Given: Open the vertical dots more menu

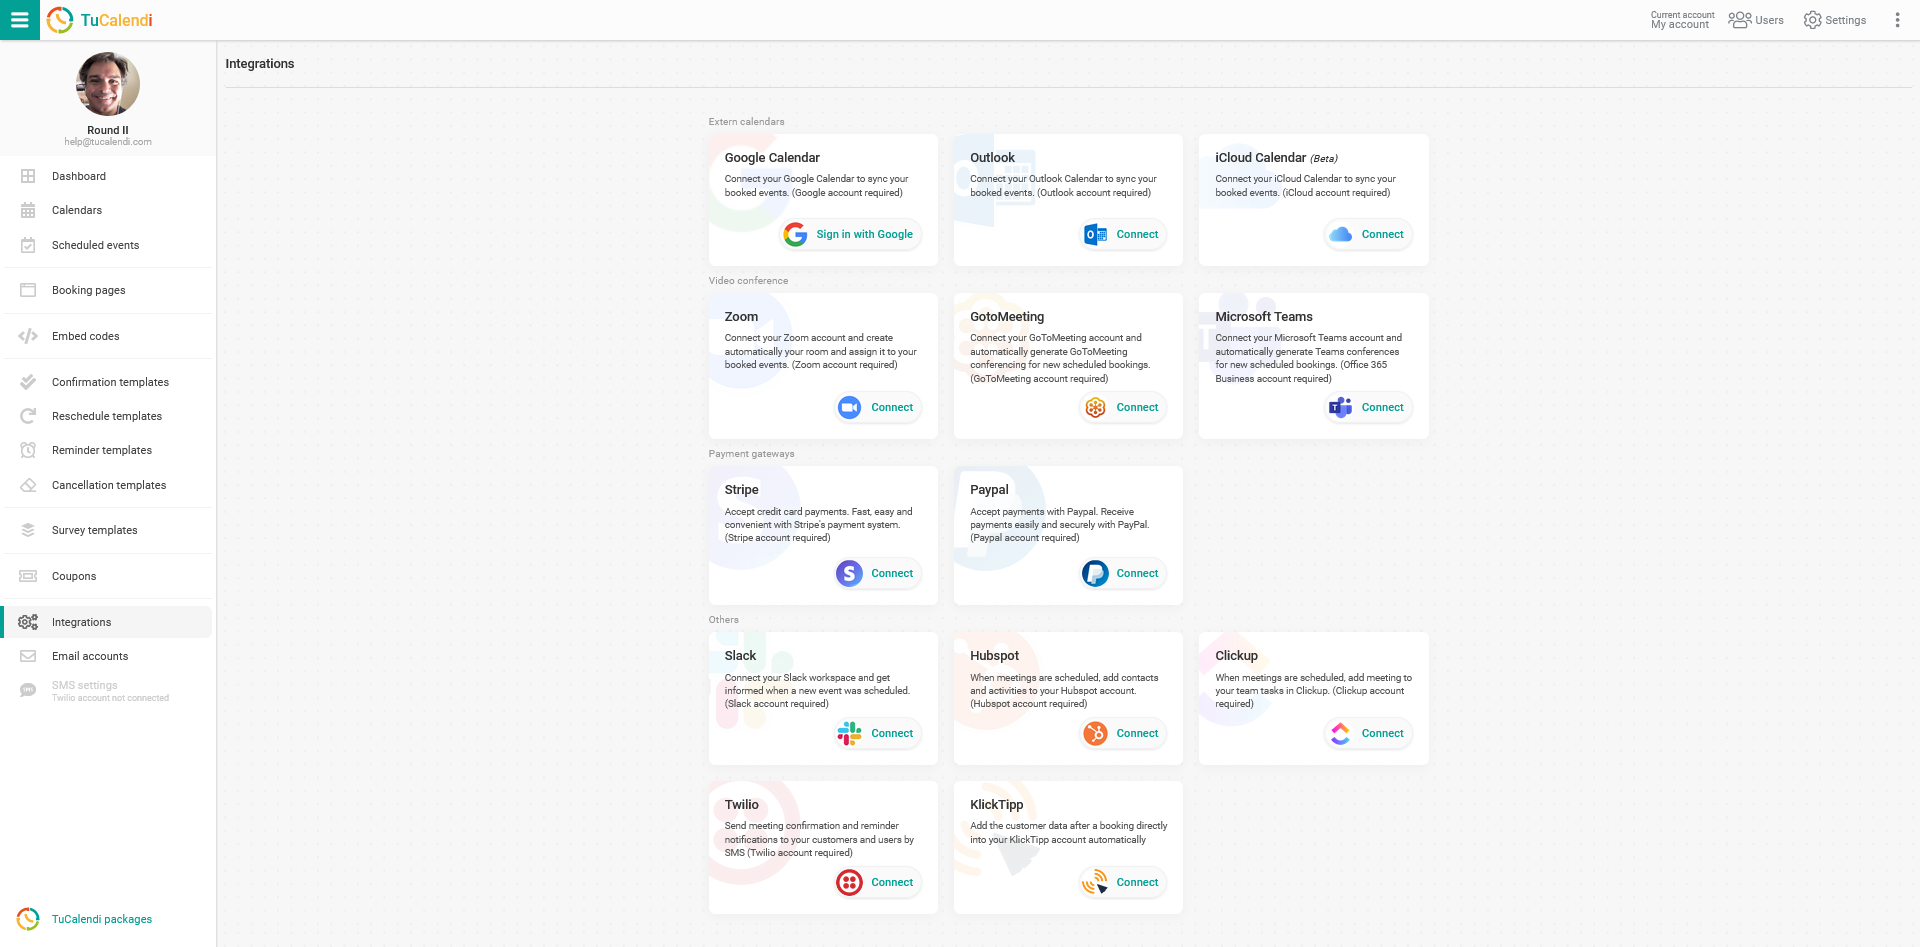Looking at the screenshot, I should pyautogui.click(x=1897, y=20).
